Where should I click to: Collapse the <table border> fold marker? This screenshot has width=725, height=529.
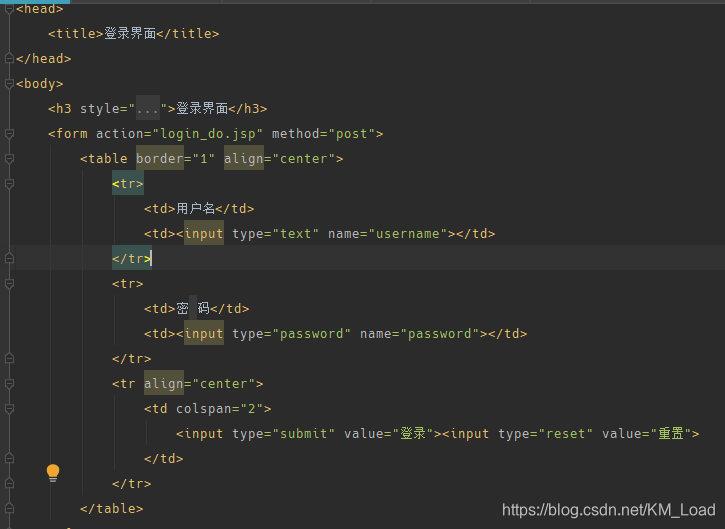pos(9,158)
